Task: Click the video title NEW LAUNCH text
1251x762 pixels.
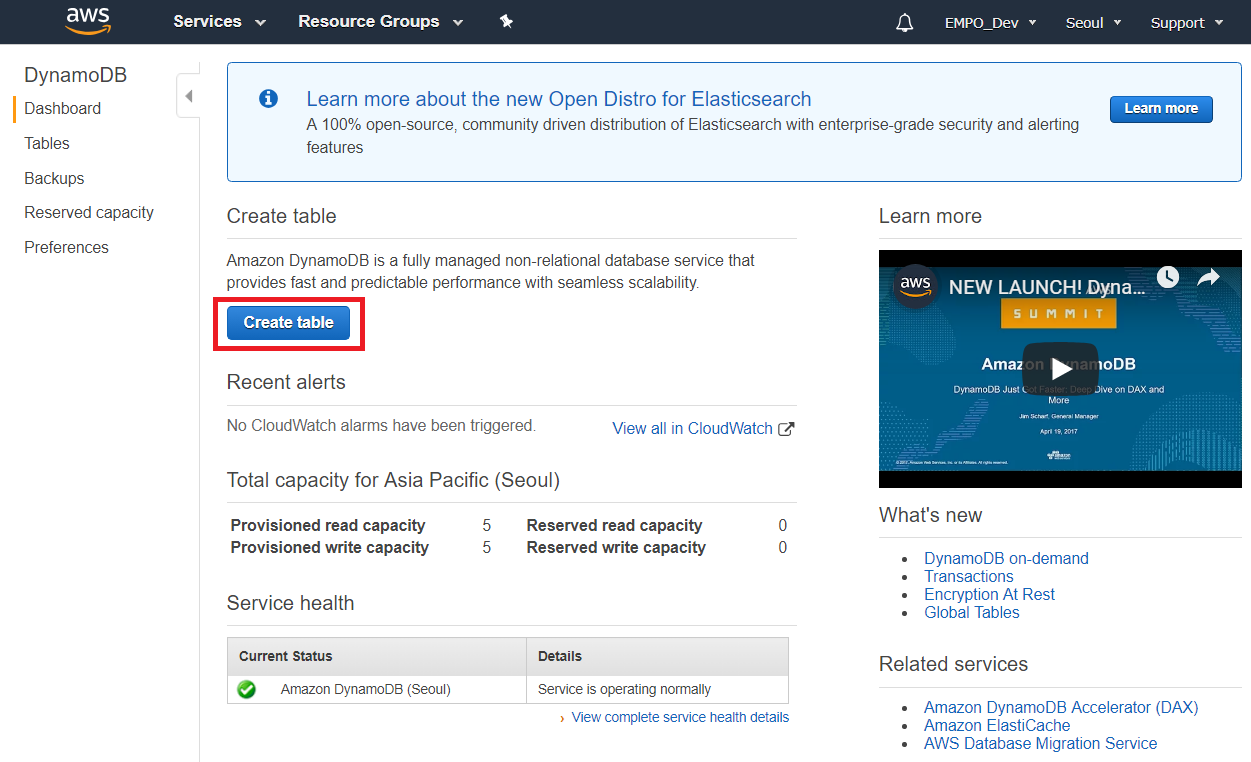Action: (x=1047, y=287)
